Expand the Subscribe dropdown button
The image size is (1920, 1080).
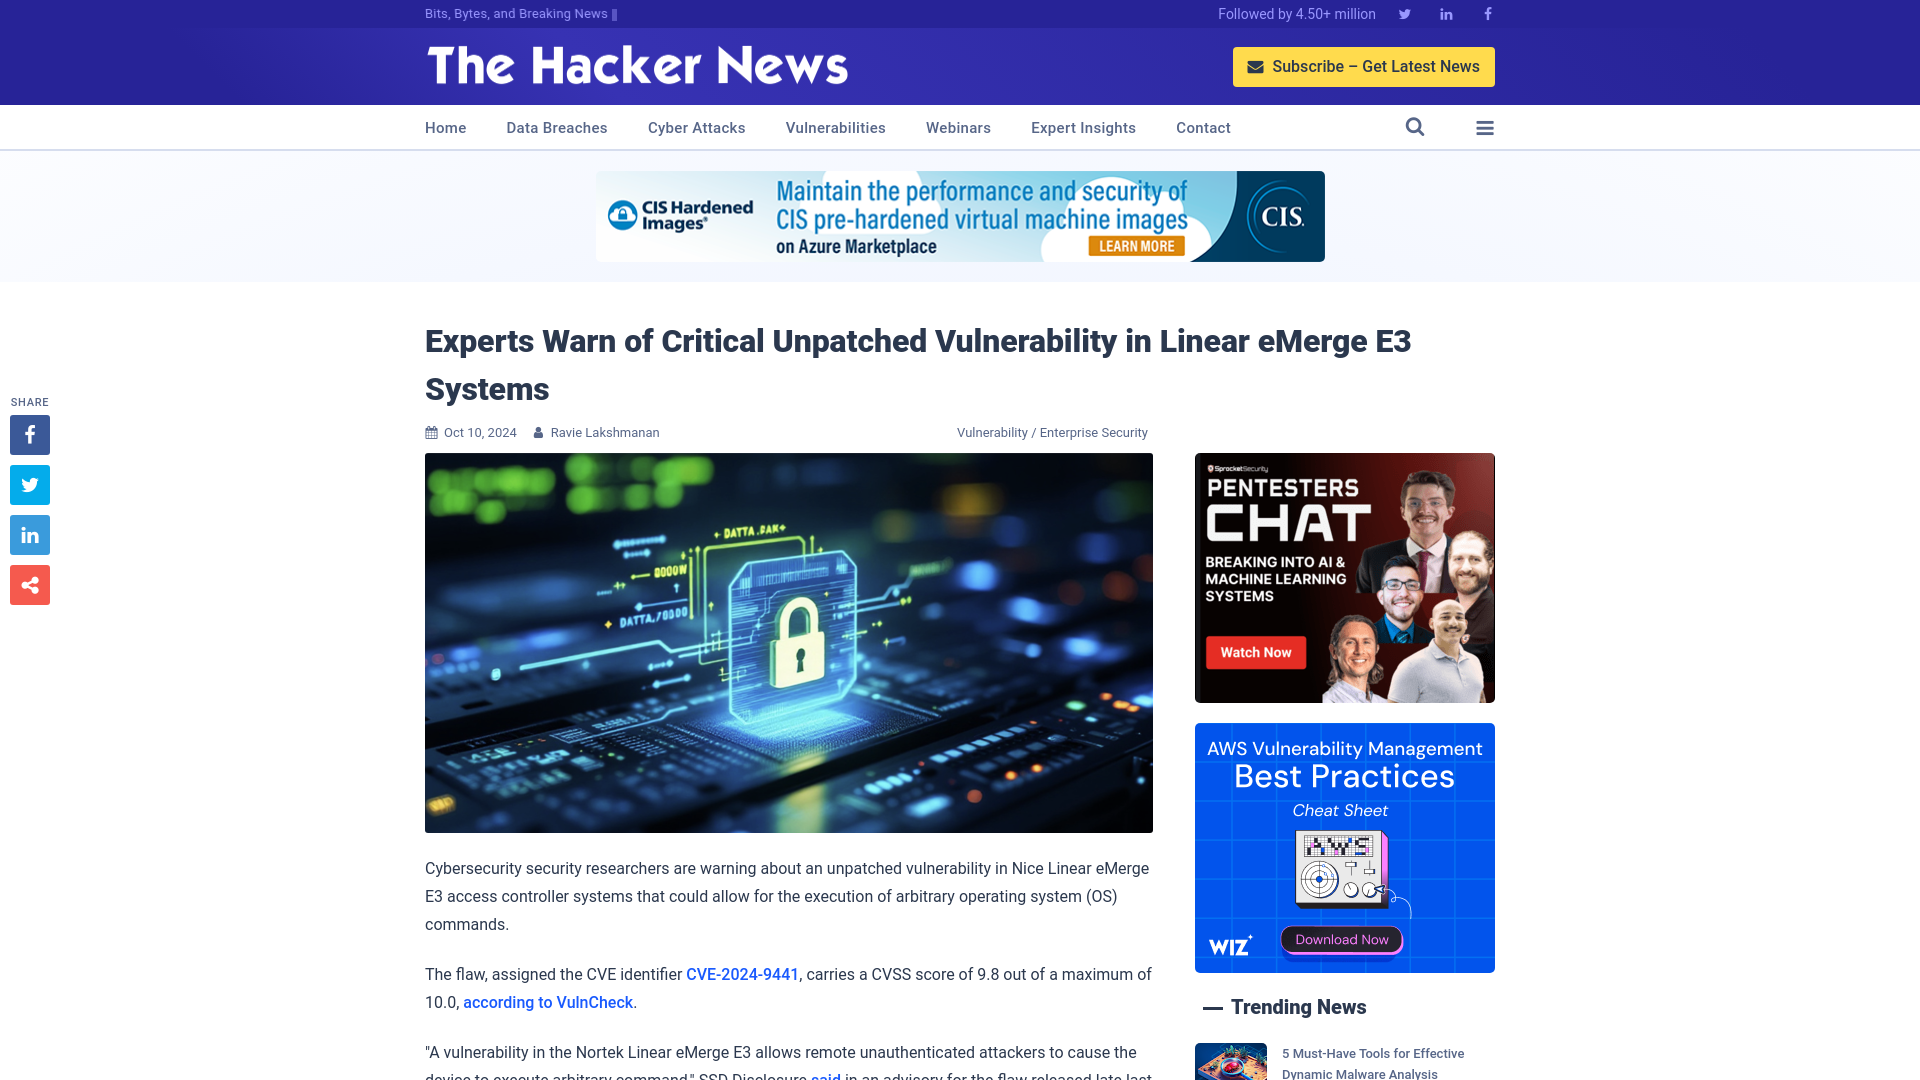point(1364,66)
